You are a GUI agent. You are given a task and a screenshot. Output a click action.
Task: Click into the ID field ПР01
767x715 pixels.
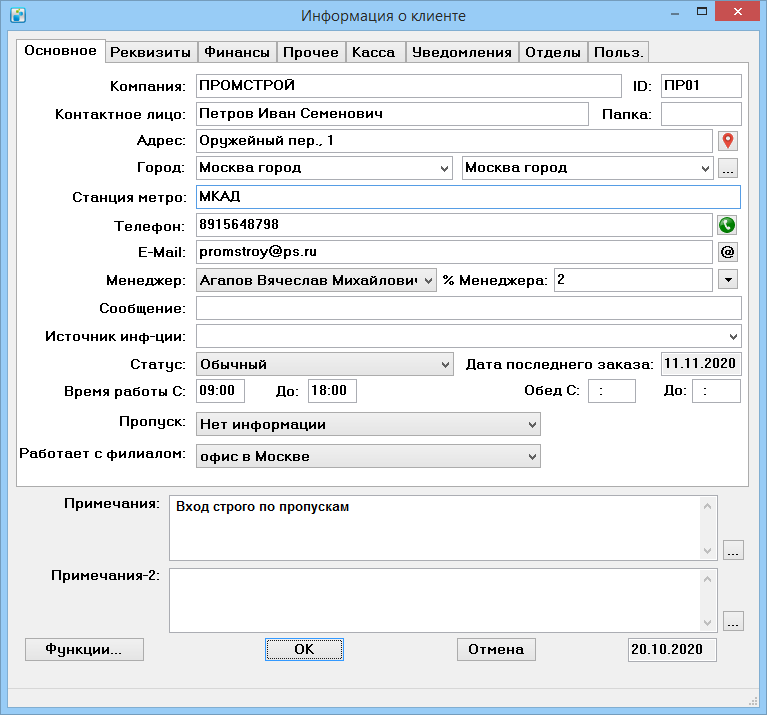[701, 86]
